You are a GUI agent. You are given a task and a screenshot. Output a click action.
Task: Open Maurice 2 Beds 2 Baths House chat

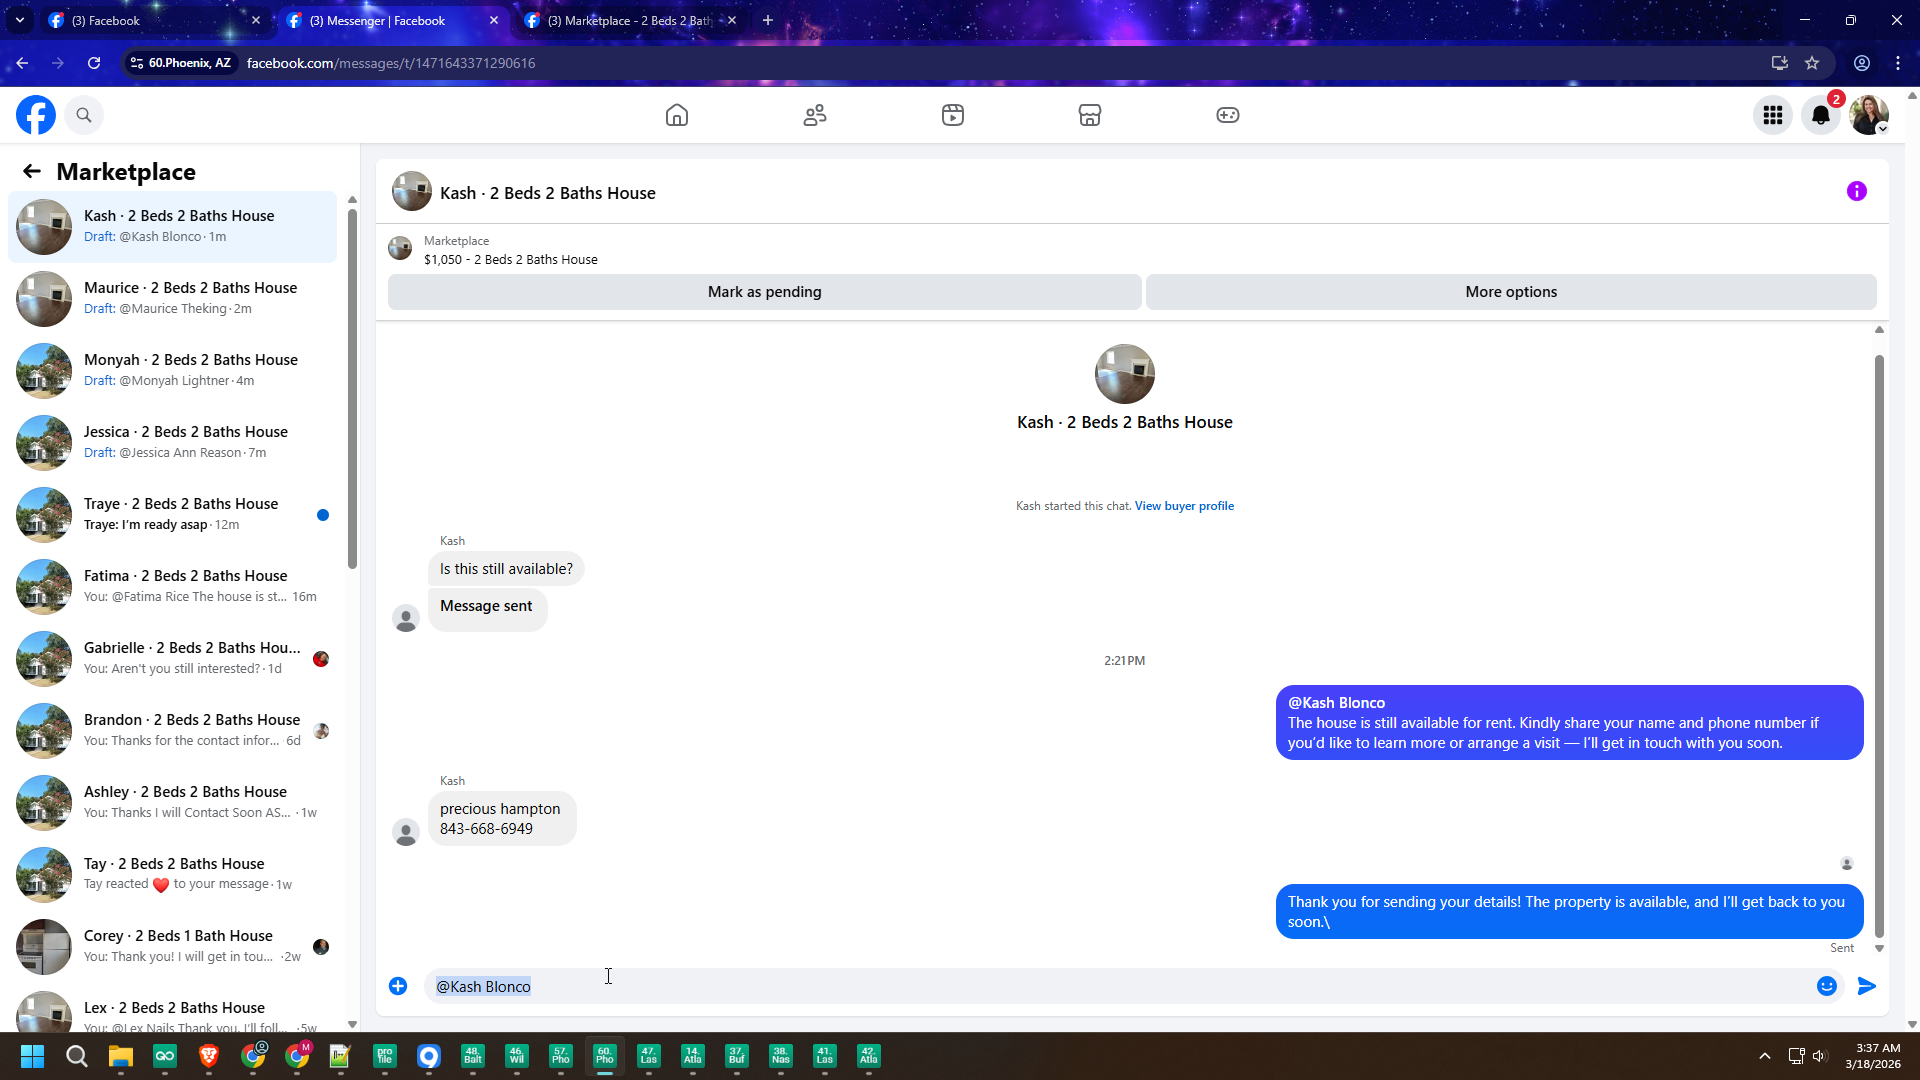172,299
